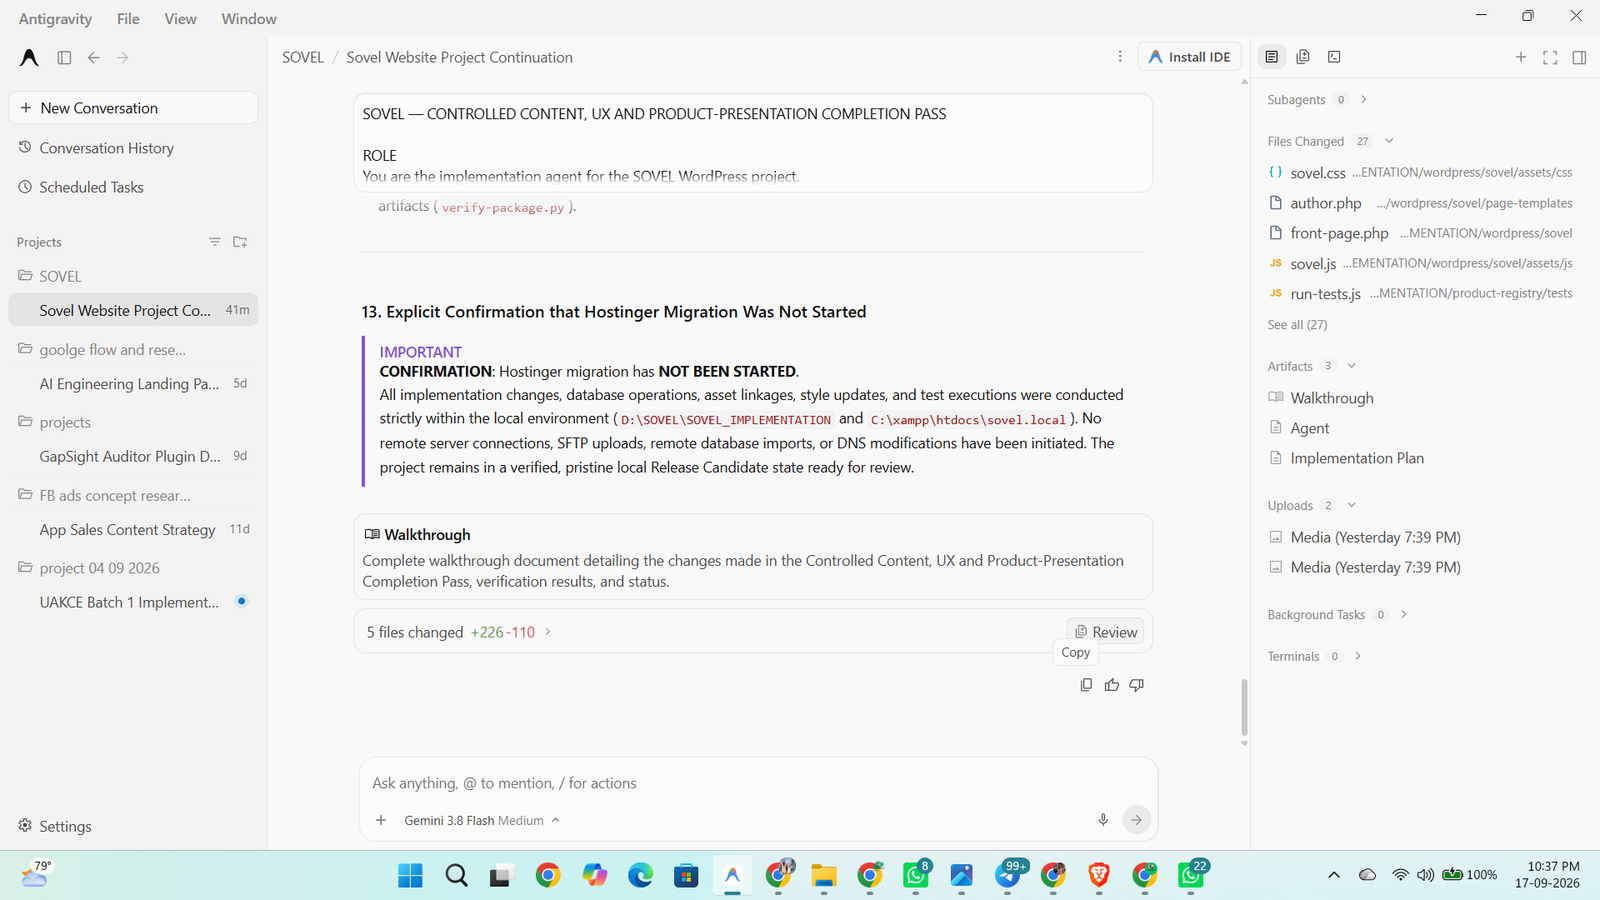Expand the 5 files changed summary
The height and width of the screenshot is (900, 1600).
pos(459,632)
